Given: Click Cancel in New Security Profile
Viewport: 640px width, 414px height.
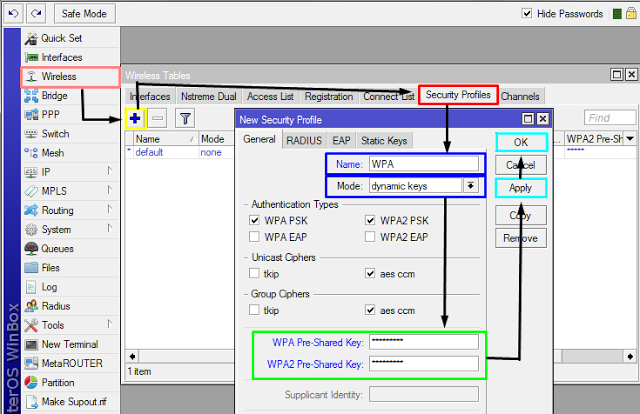Looking at the screenshot, I should (x=521, y=165).
